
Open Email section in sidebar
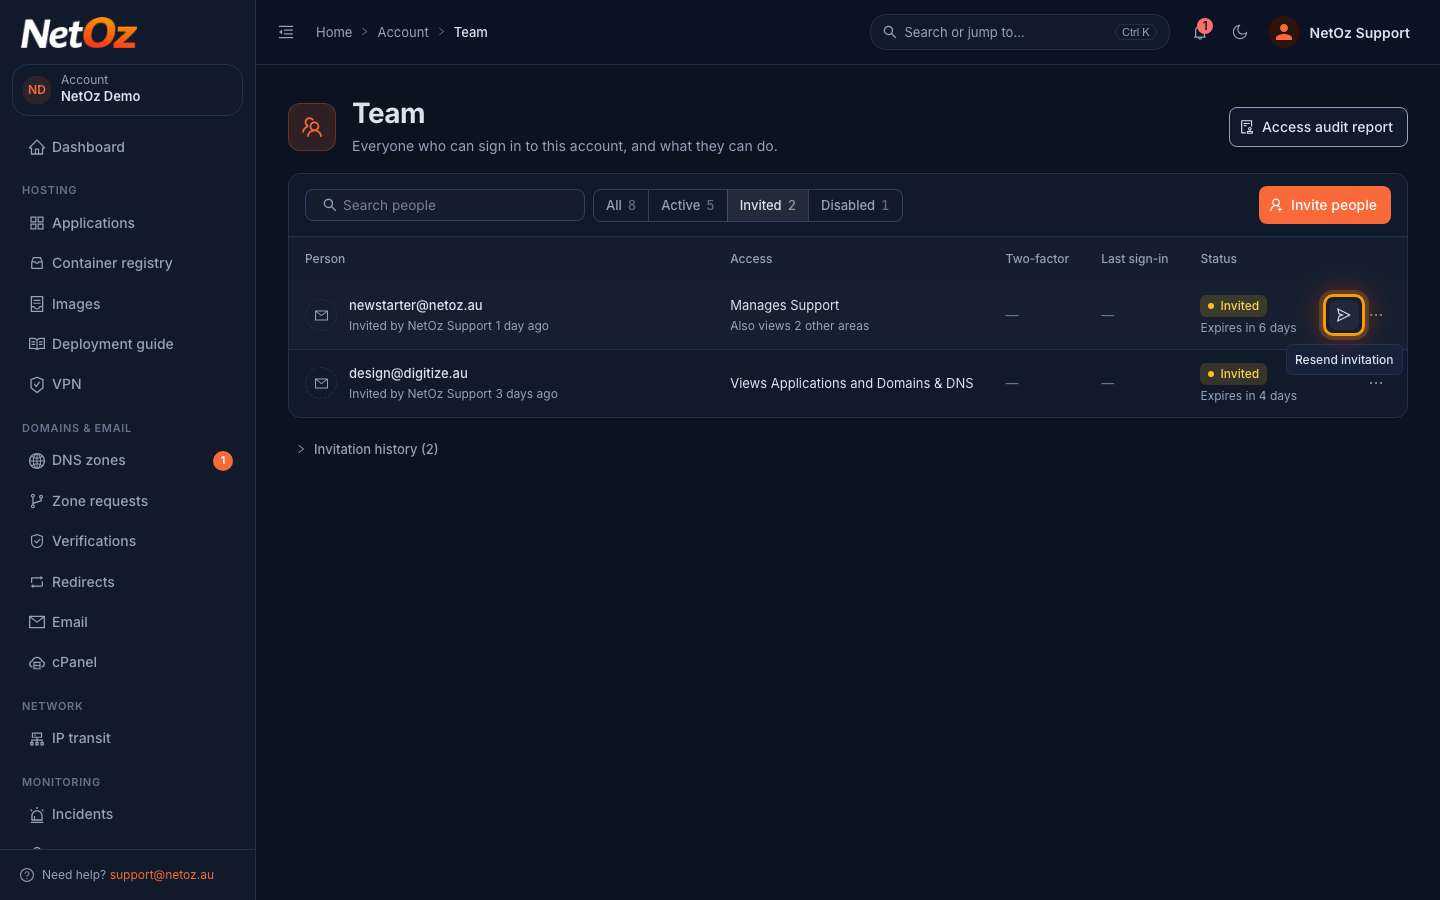(127, 622)
